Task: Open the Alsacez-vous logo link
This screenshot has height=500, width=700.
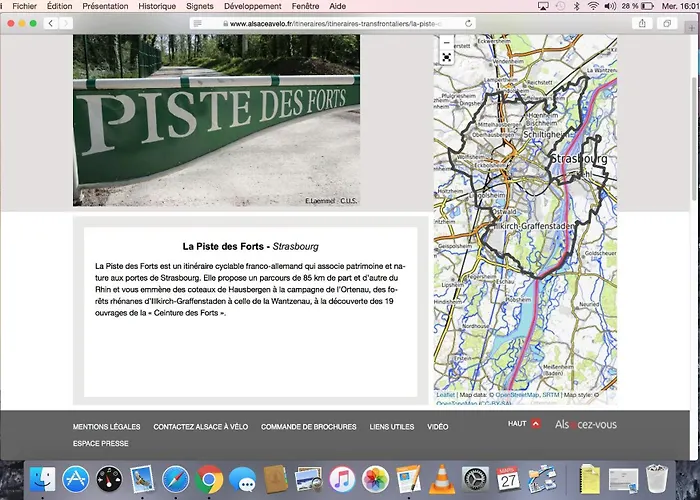Action: tap(586, 425)
